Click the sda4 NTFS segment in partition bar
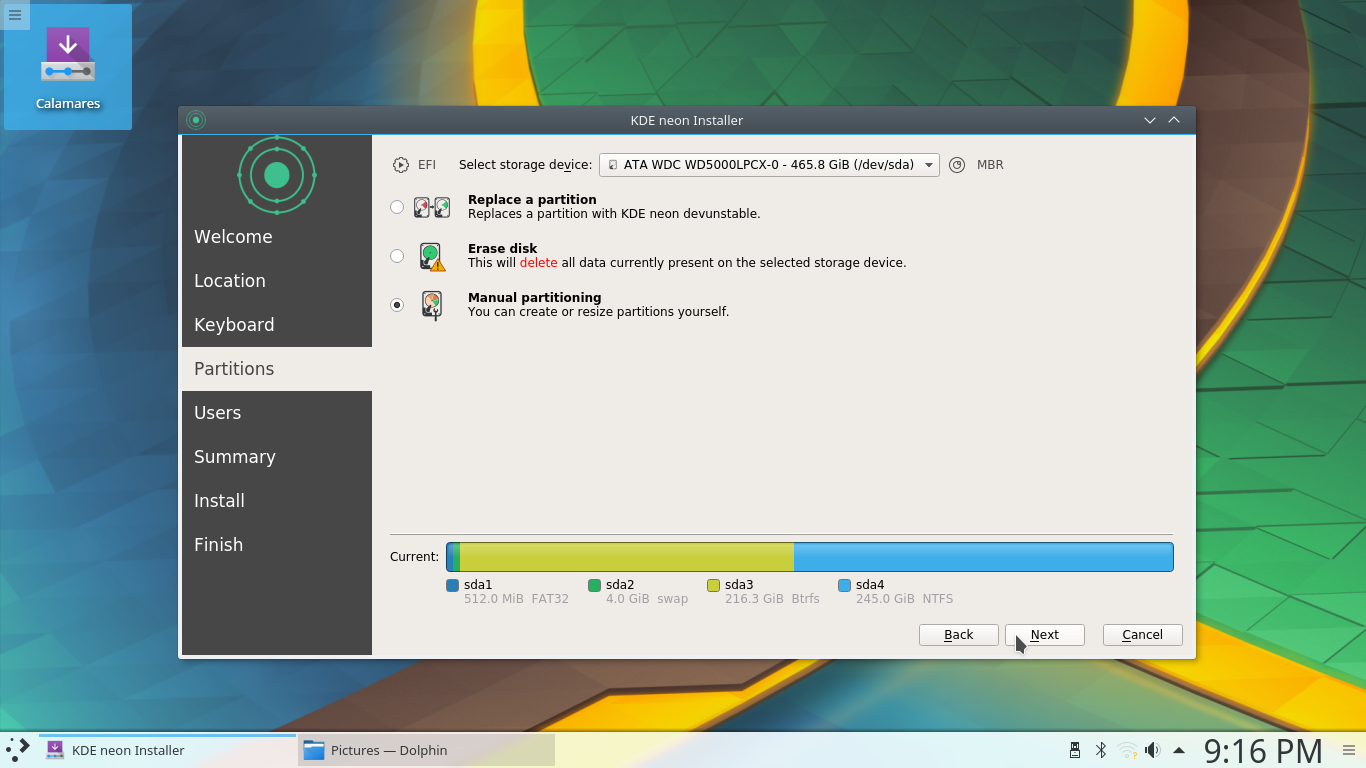 (983, 557)
